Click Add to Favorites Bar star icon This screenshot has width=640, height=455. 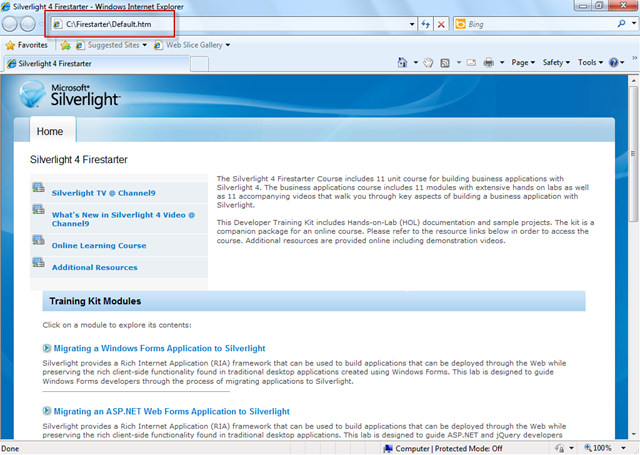tap(65, 45)
